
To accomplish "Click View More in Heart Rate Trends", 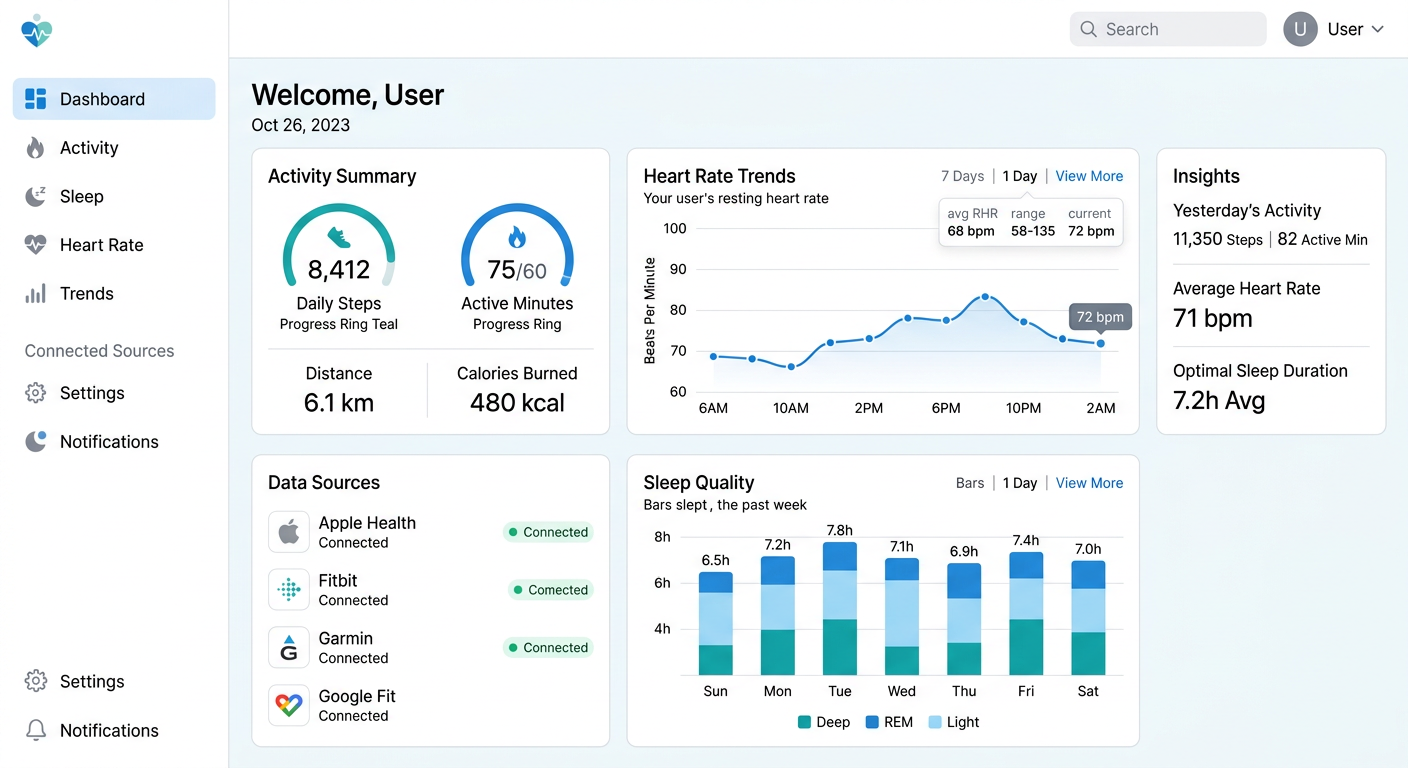I will [1089, 176].
